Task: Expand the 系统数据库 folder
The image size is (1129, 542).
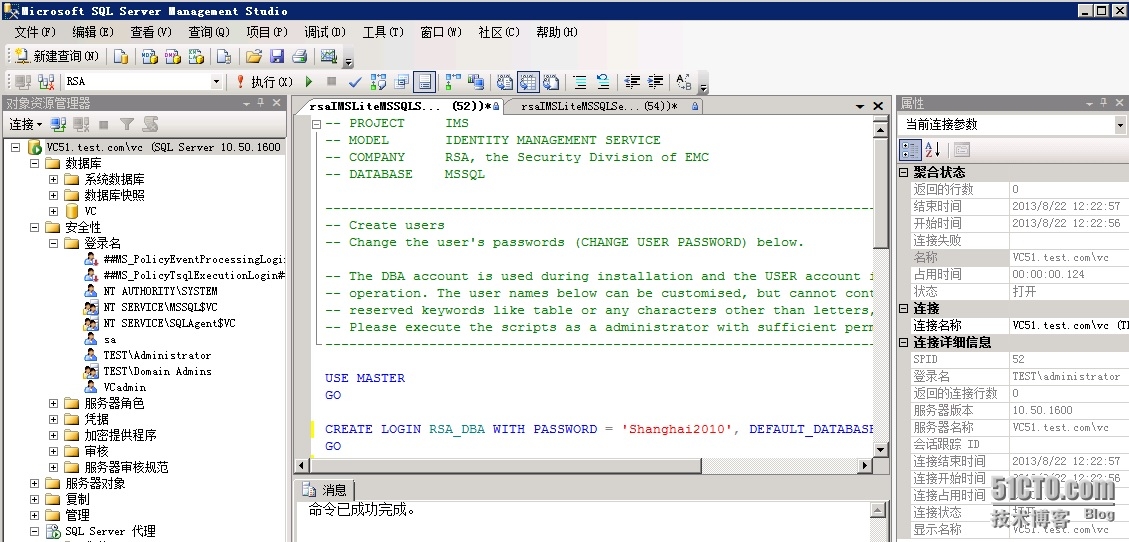Action: point(53,179)
